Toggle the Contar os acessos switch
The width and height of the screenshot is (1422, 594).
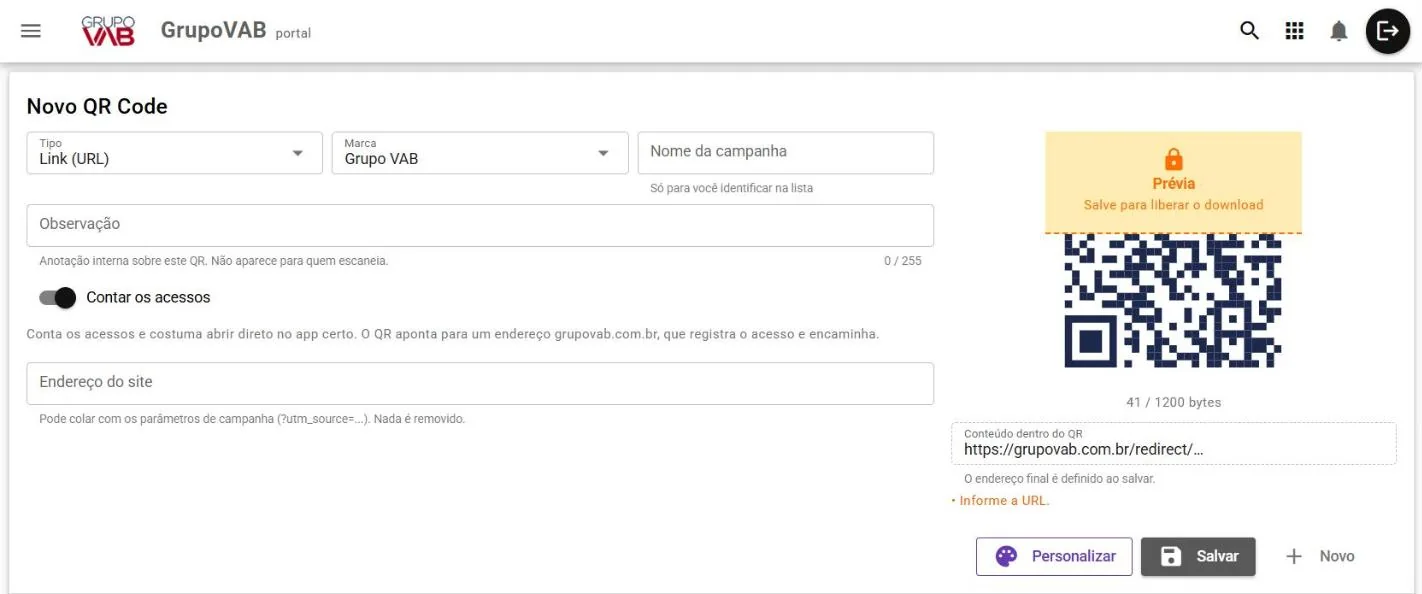[x=58, y=297]
